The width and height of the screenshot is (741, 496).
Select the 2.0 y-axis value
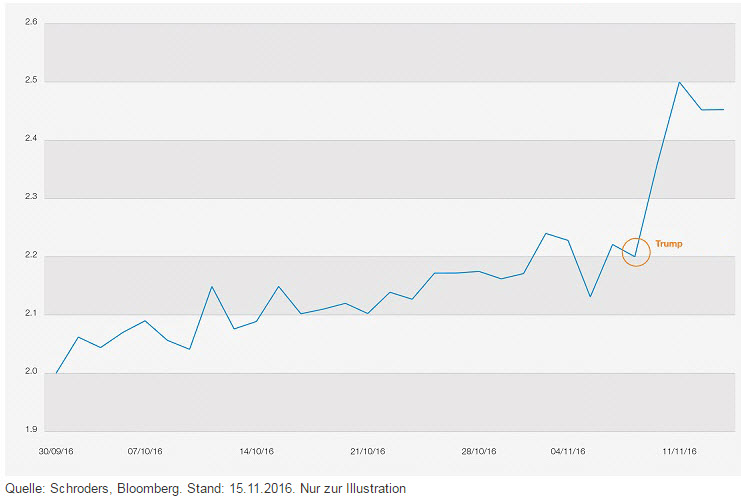point(30,373)
